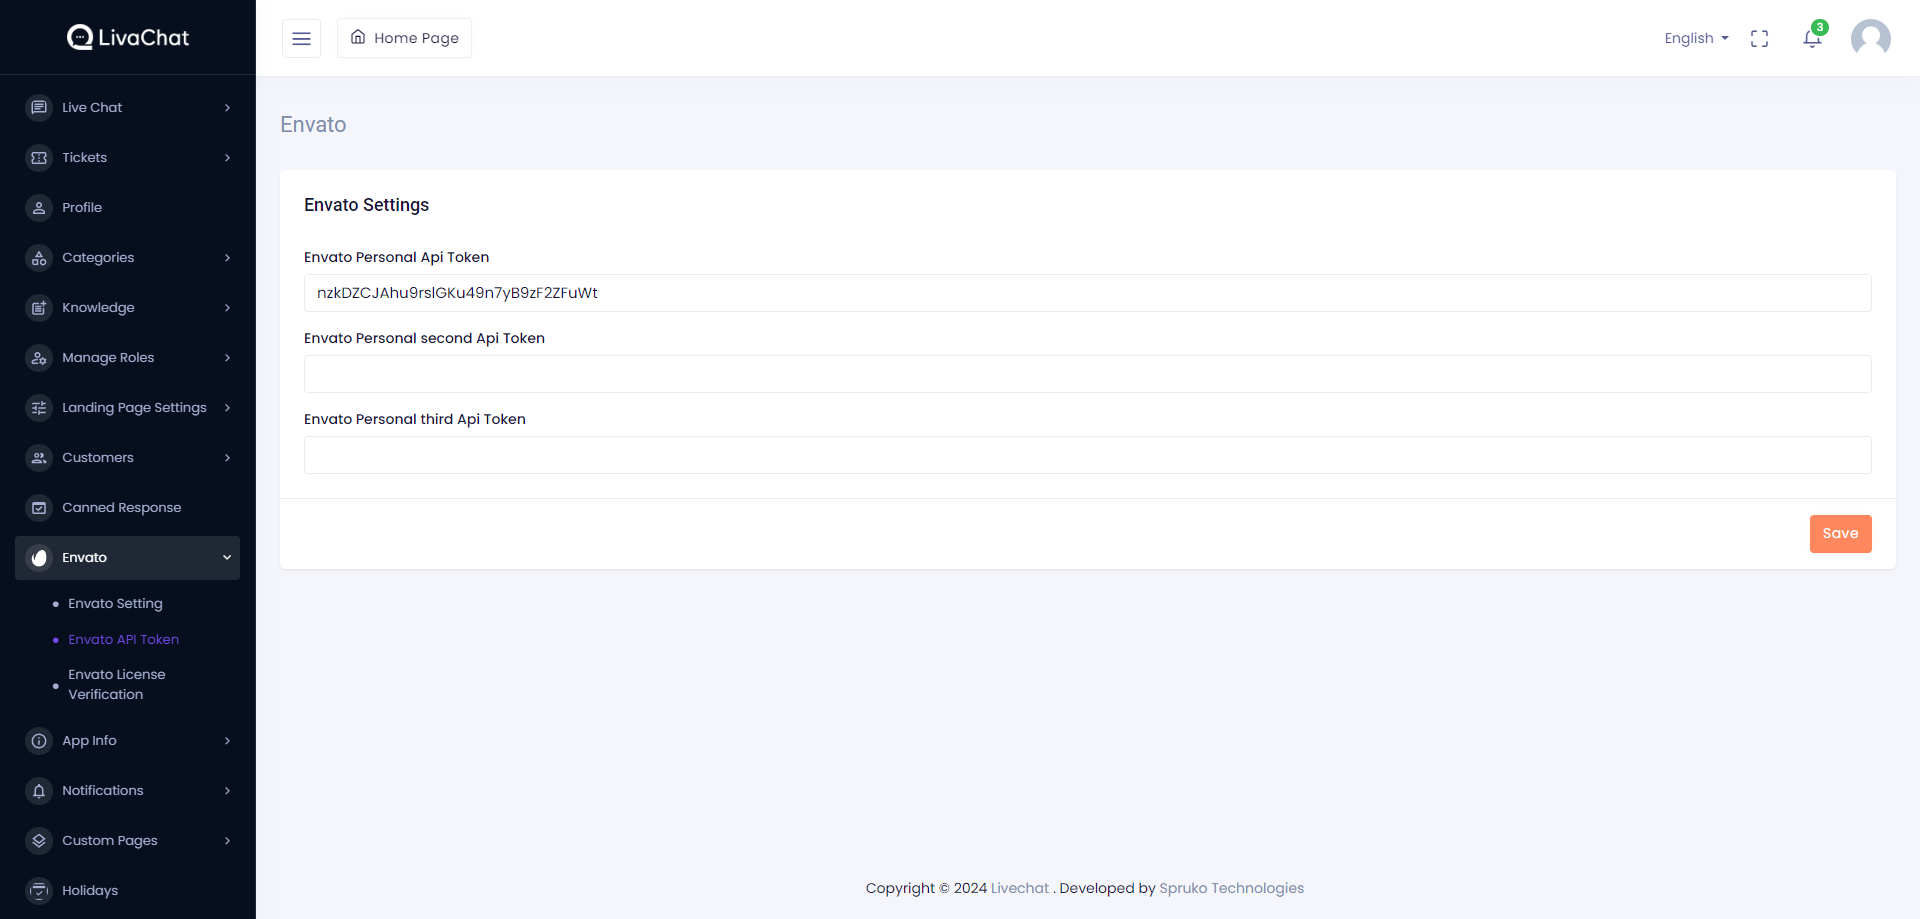Expand the Notifications submenu chevron

[x=227, y=790]
